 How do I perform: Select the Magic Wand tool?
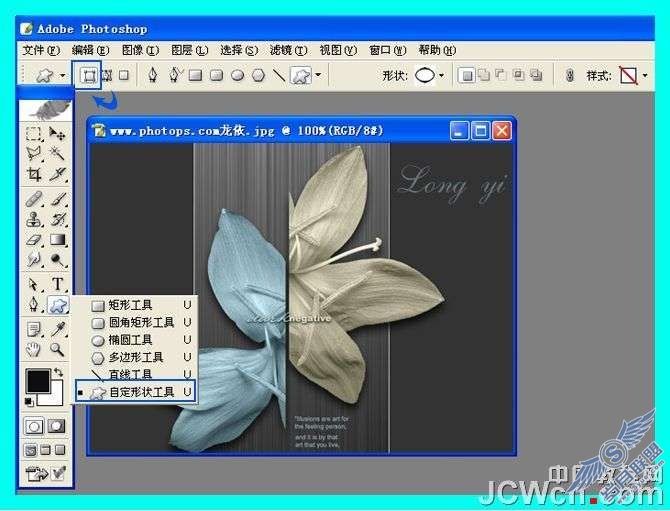(x=57, y=153)
